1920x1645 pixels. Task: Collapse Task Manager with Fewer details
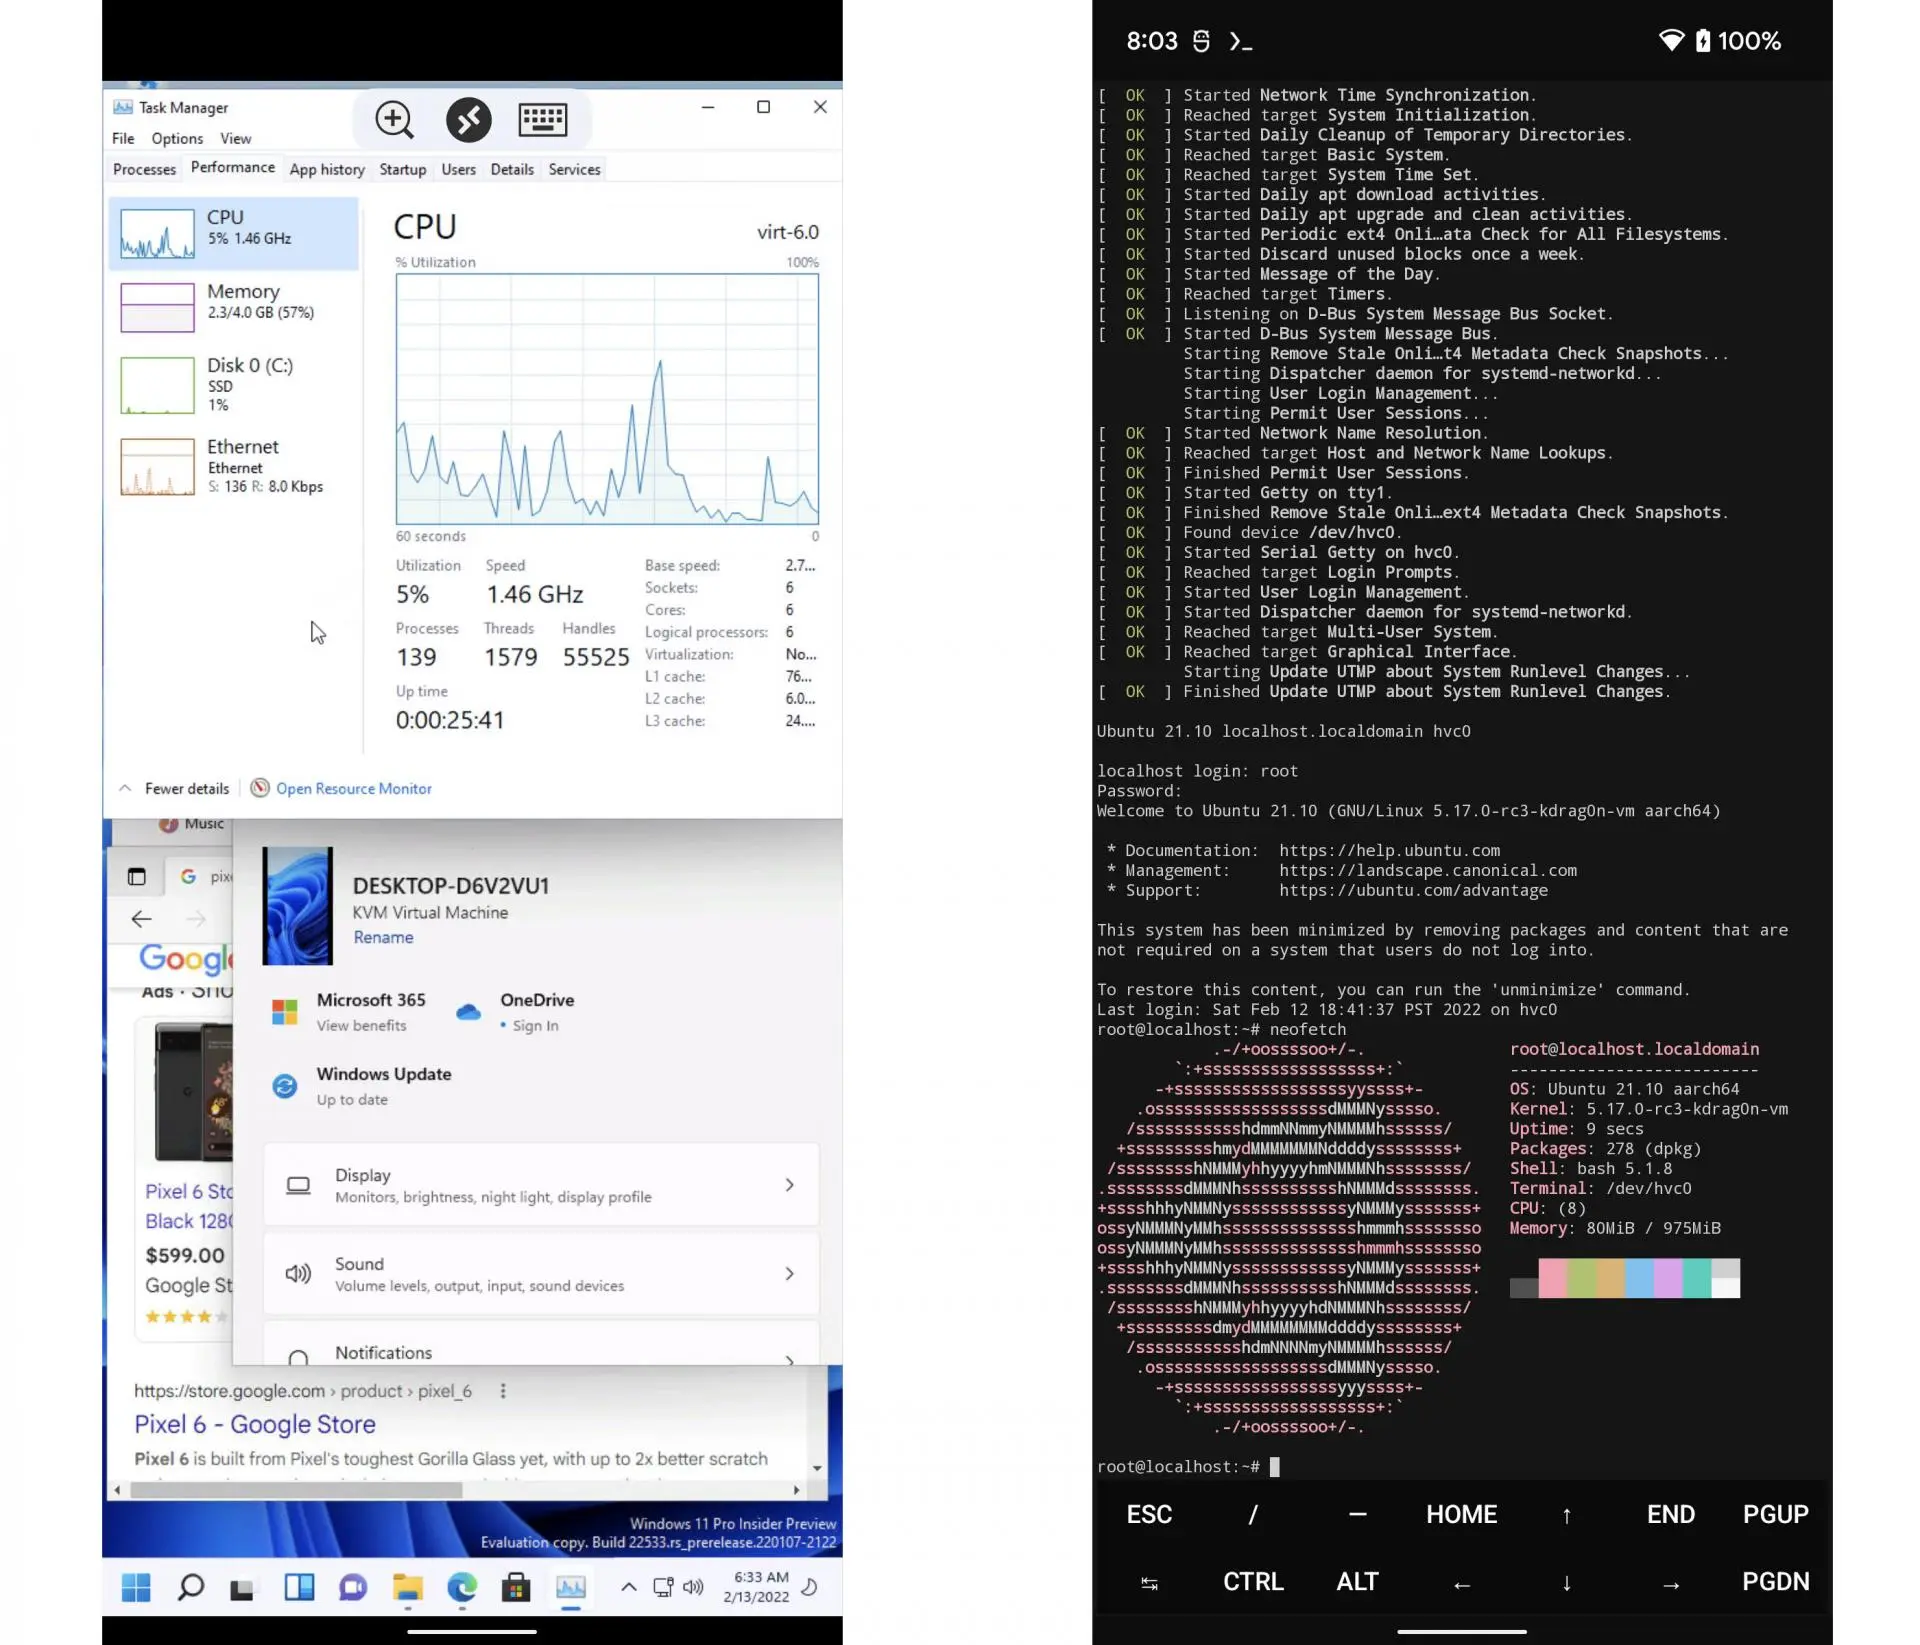coord(175,788)
